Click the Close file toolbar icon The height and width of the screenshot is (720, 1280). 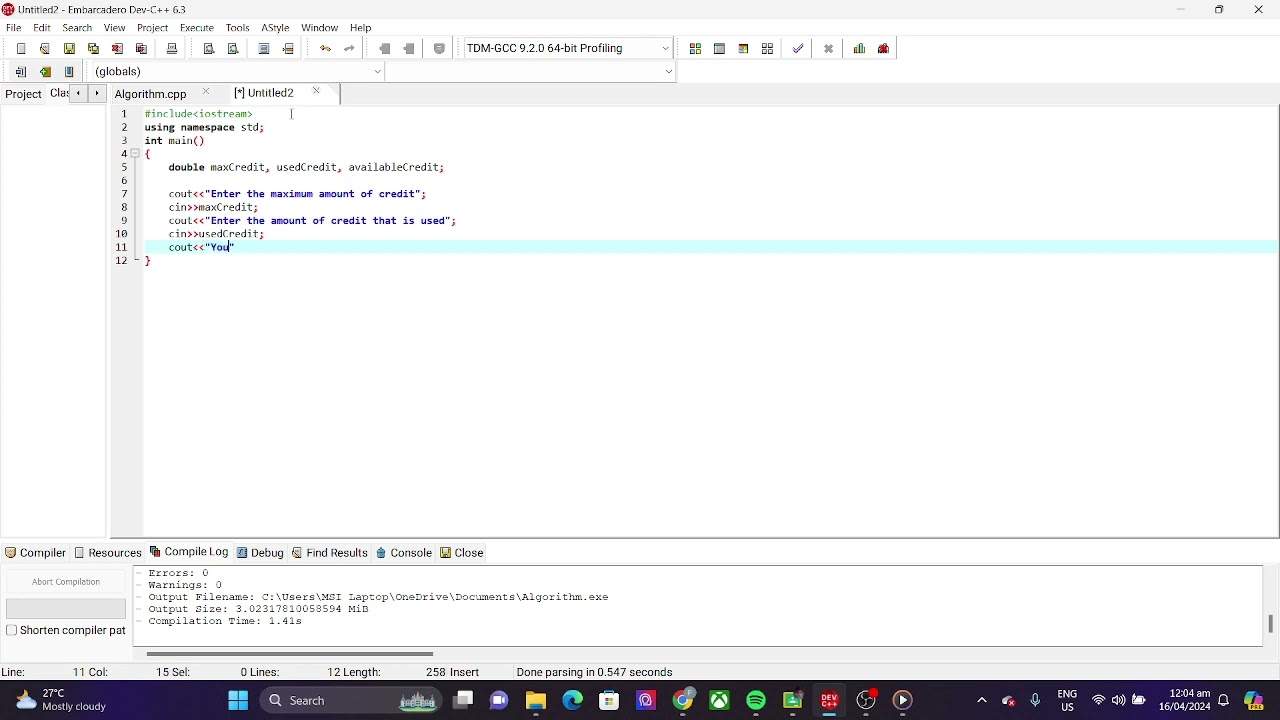point(117,48)
